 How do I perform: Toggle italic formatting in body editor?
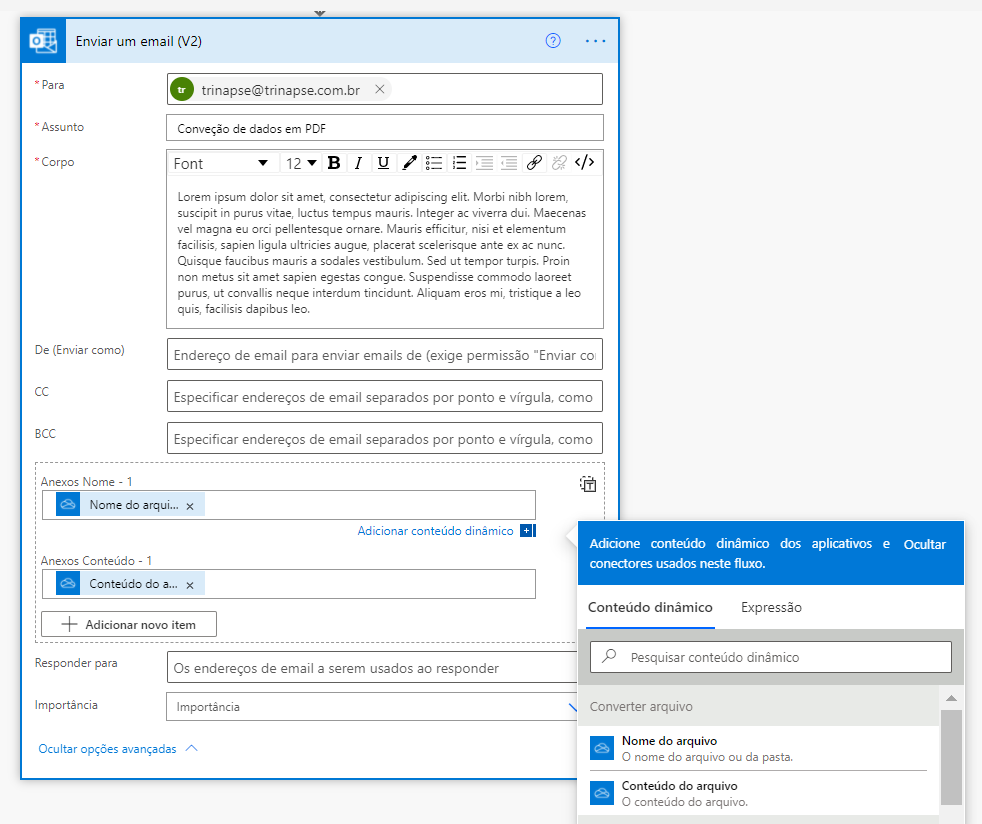[357, 163]
